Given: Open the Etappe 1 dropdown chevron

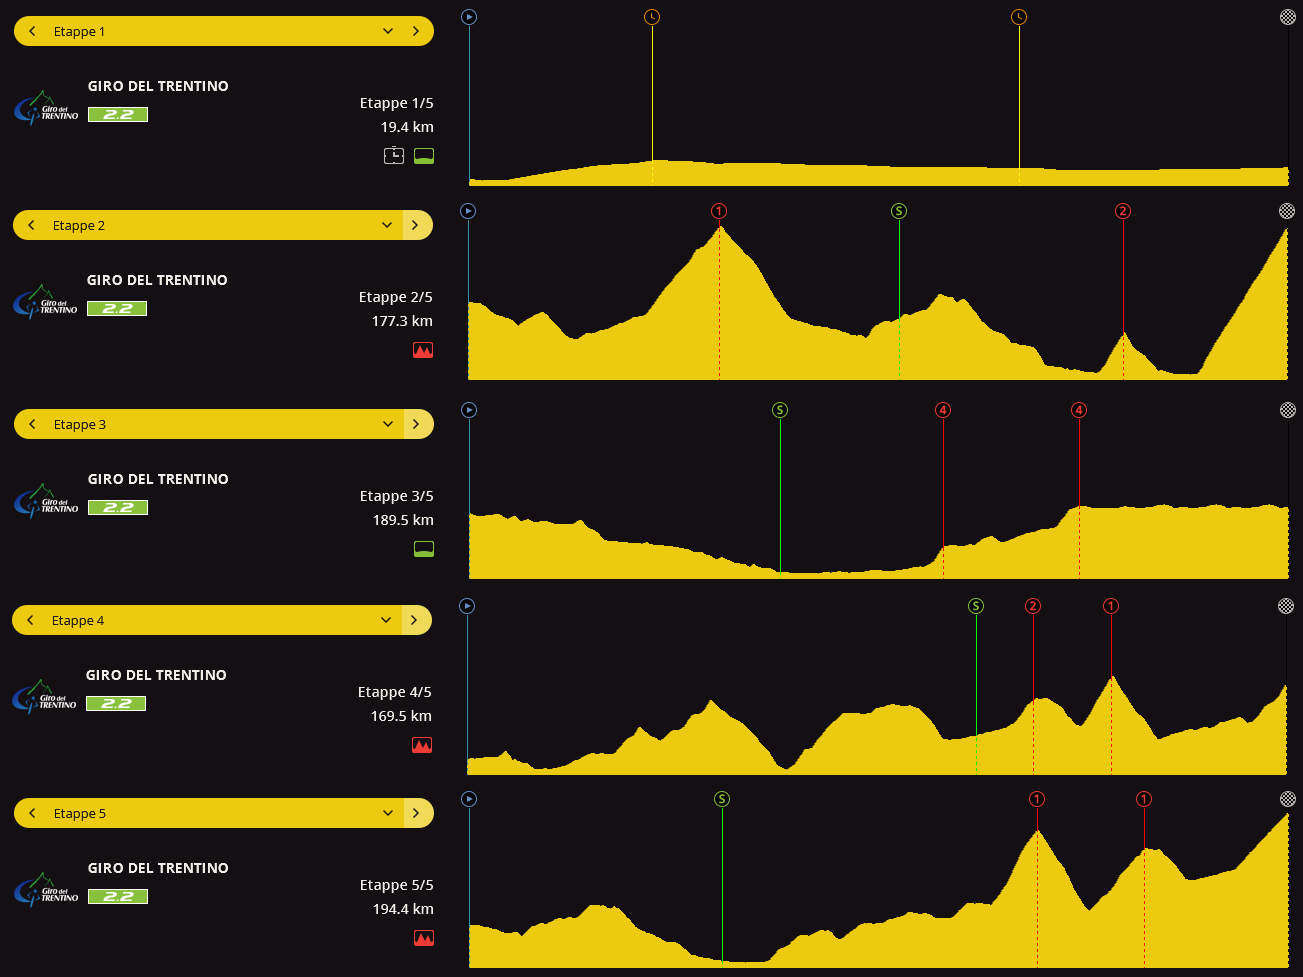Looking at the screenshot, I should 388,31.
